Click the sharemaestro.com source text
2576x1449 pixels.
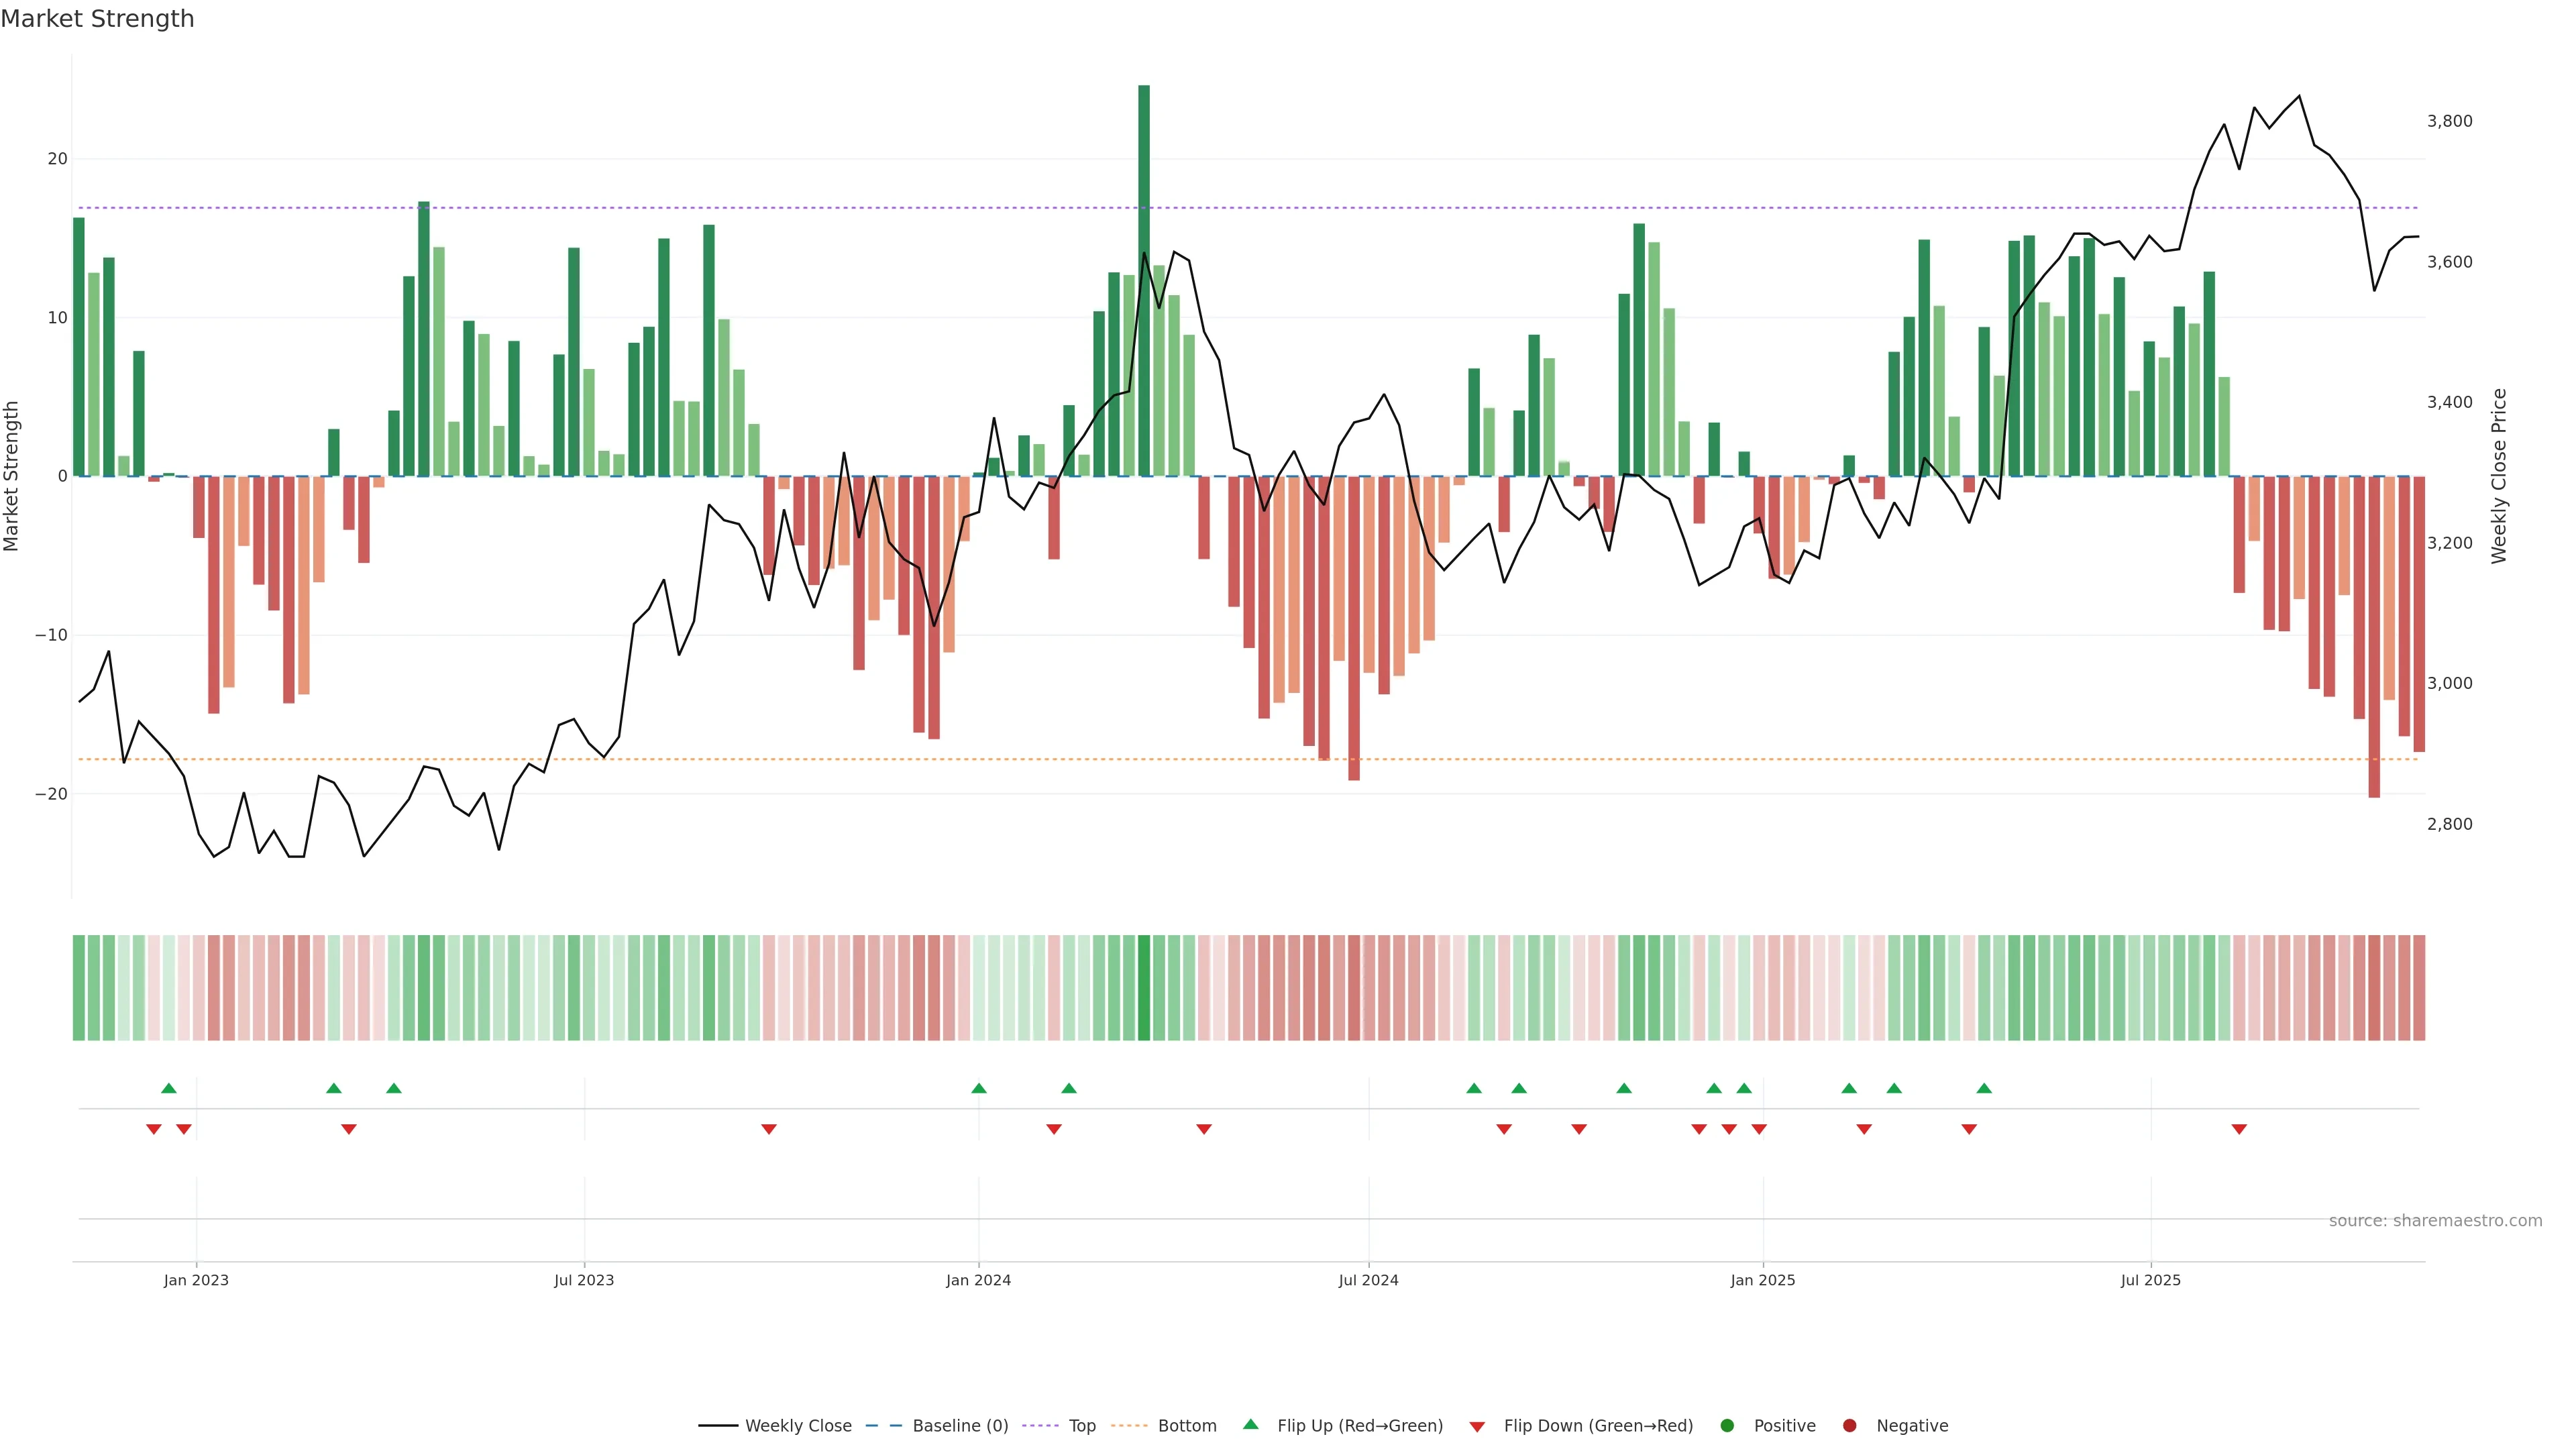point(2435,1220)
